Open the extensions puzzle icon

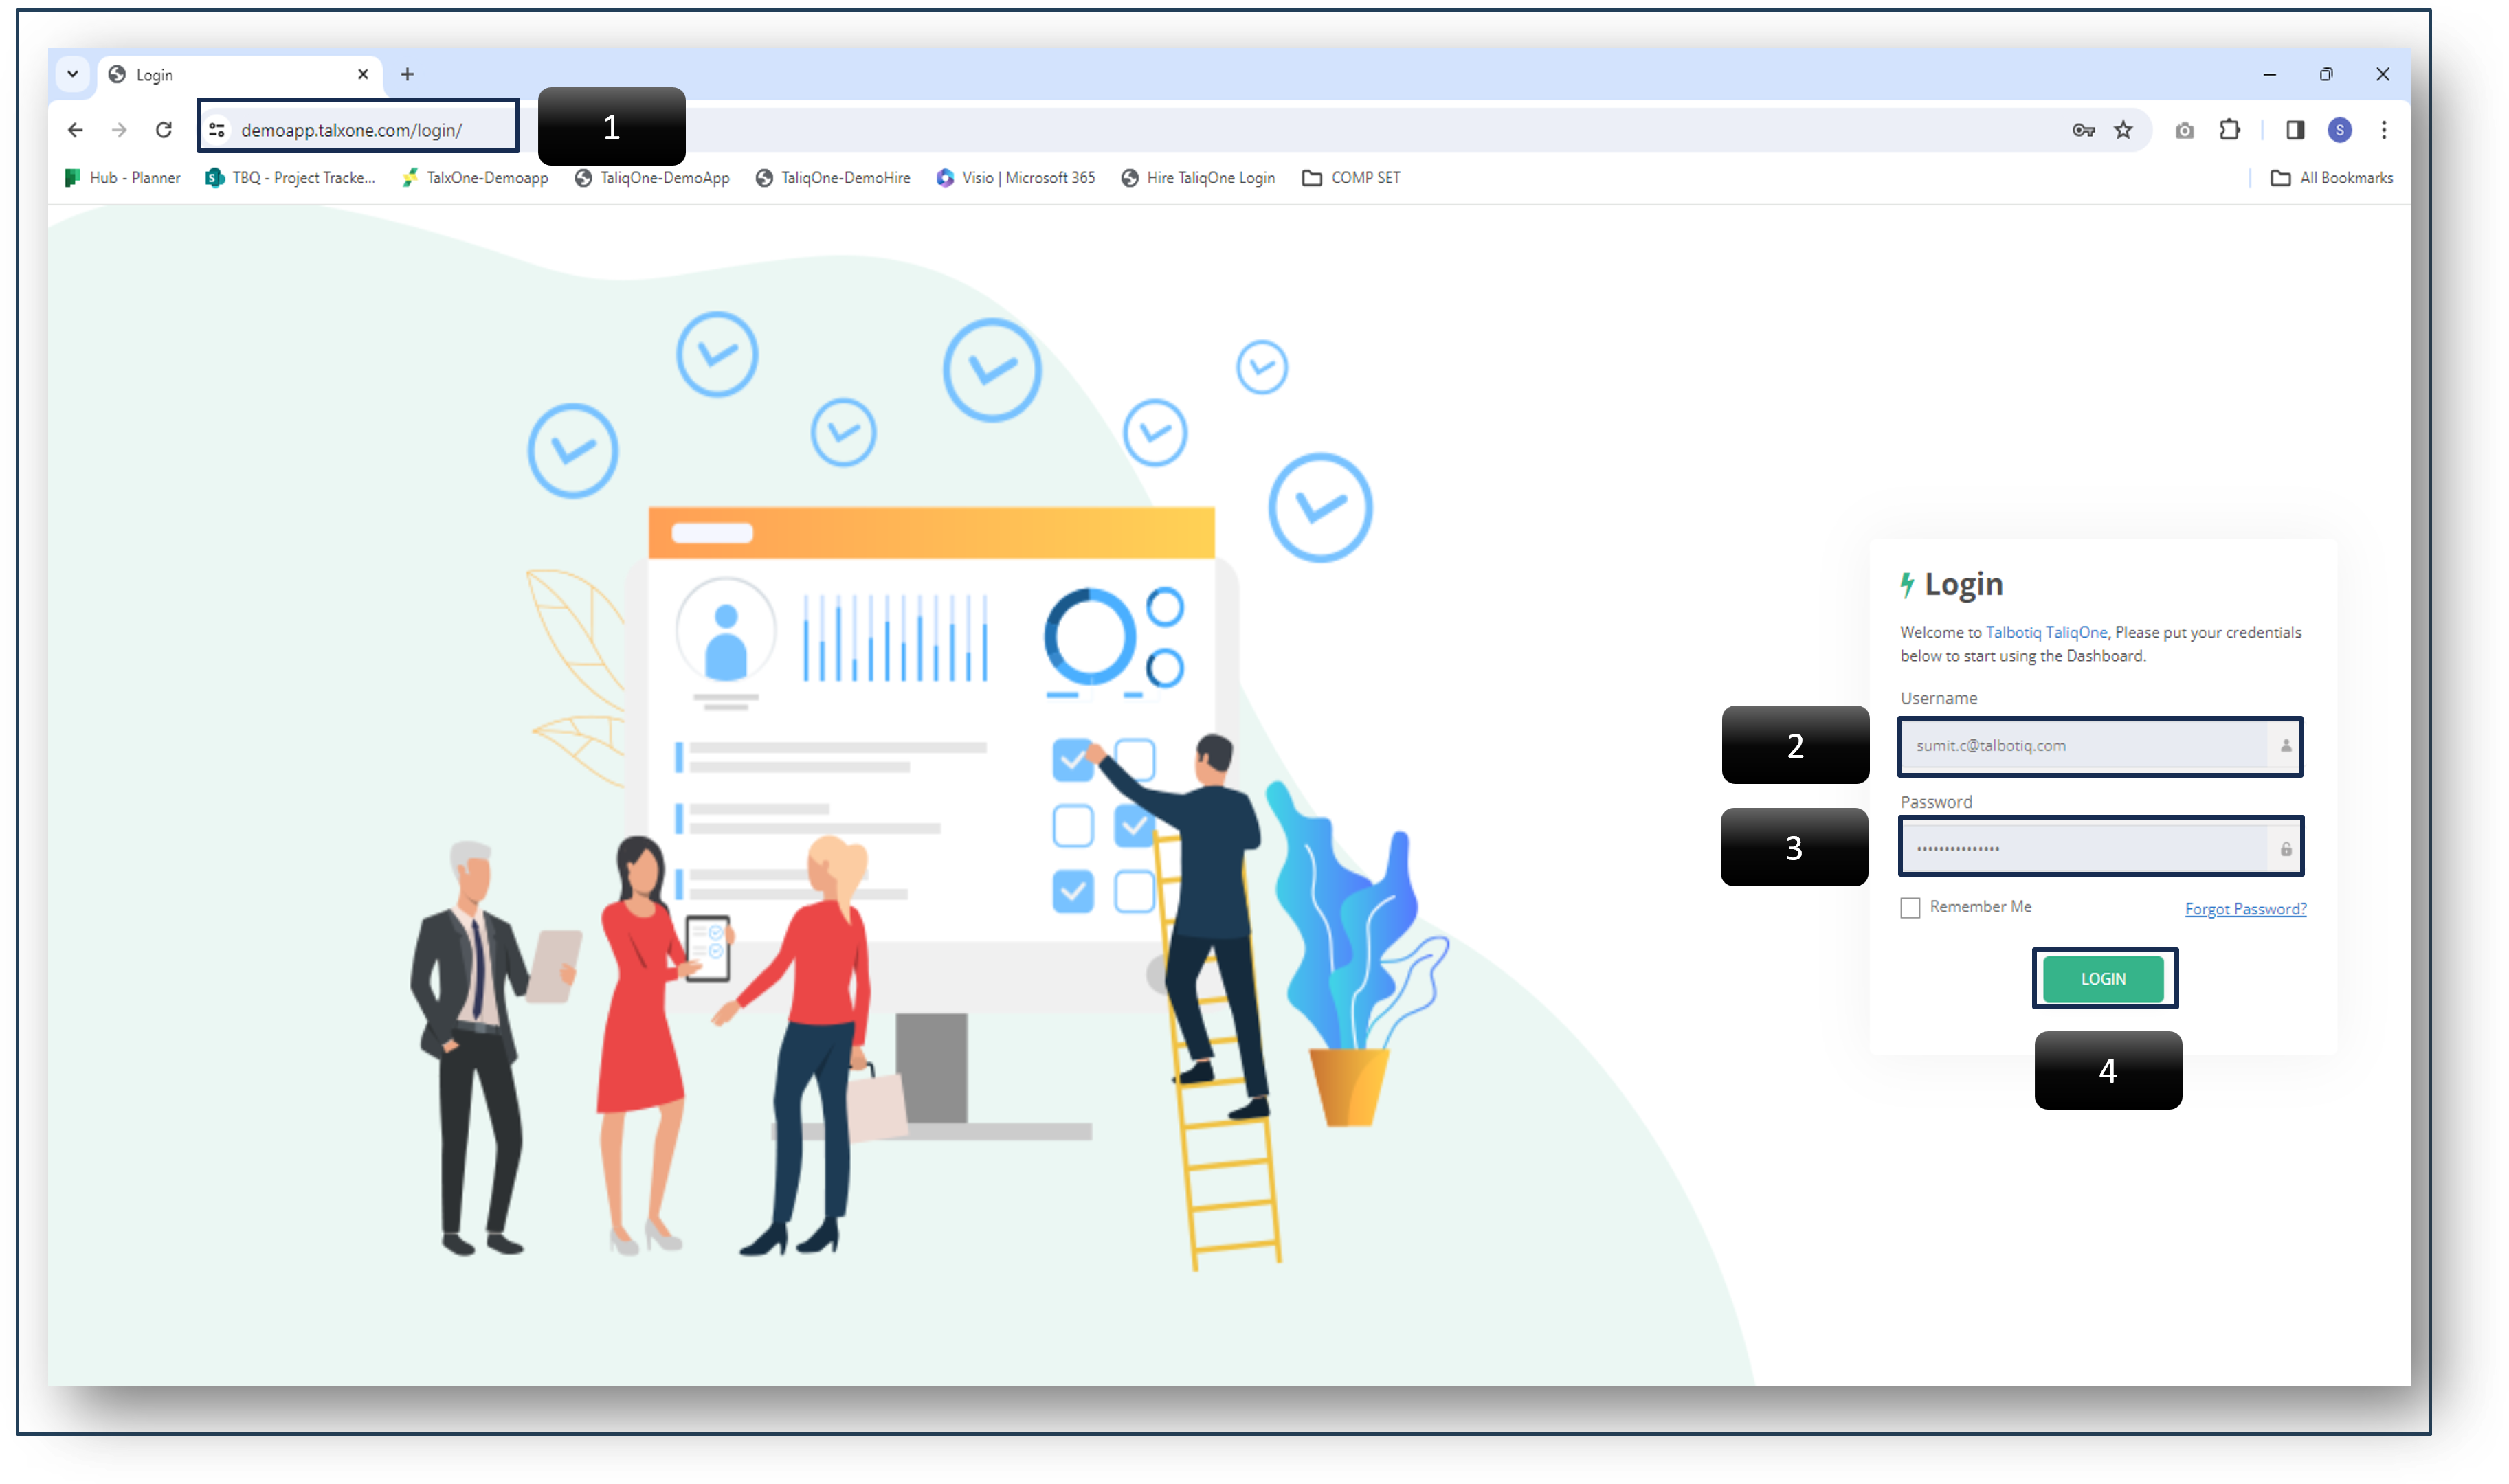click(x=2229, y=130)
